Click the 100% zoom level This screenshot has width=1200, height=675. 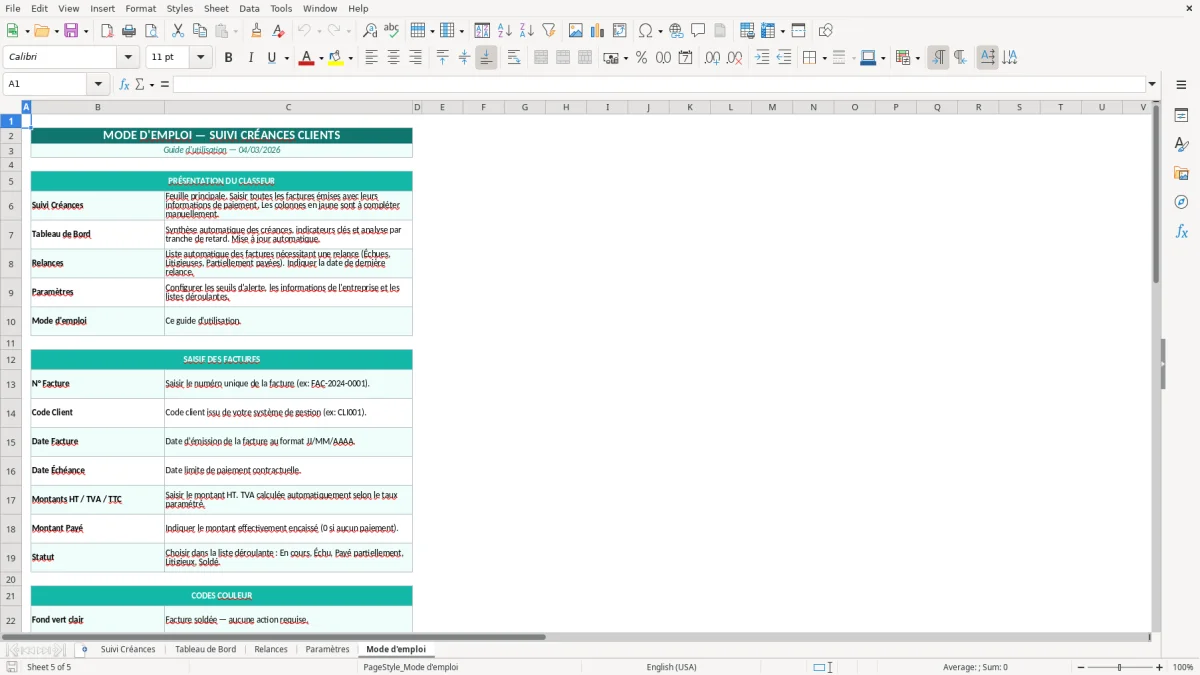pyautogui.click(x=1182, y=667)
